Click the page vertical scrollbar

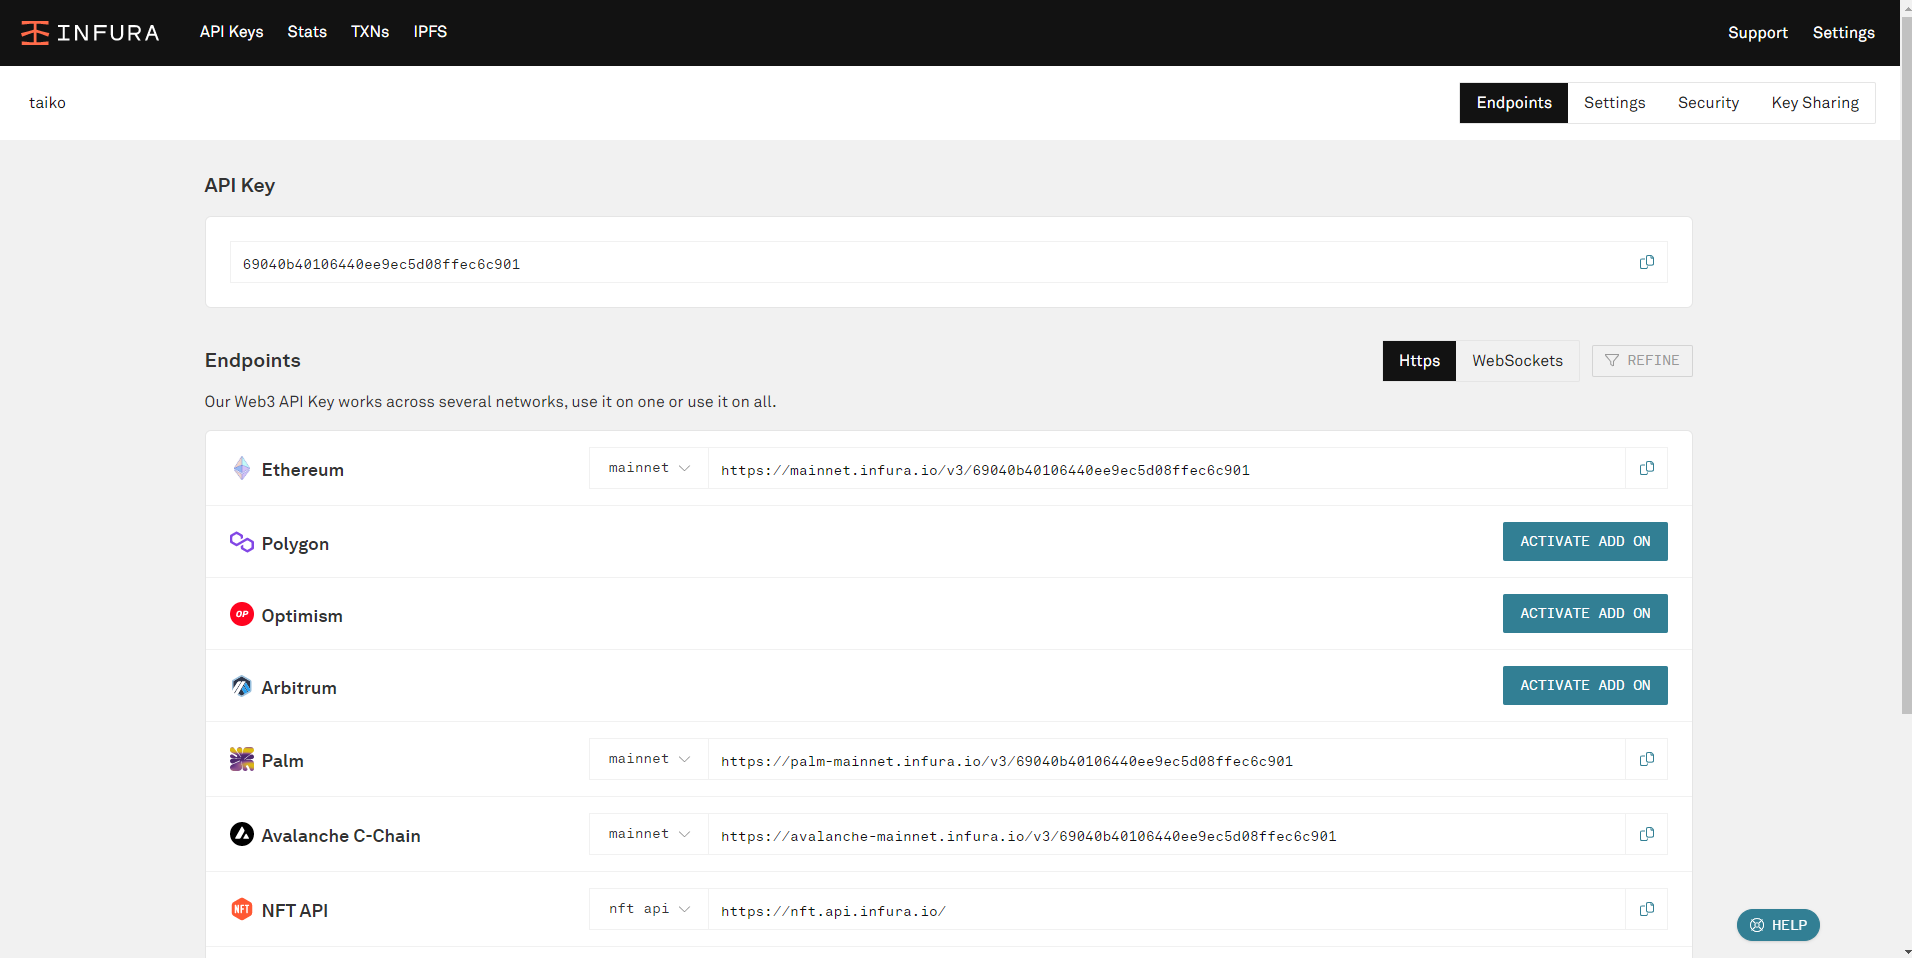click(1906, 365)
